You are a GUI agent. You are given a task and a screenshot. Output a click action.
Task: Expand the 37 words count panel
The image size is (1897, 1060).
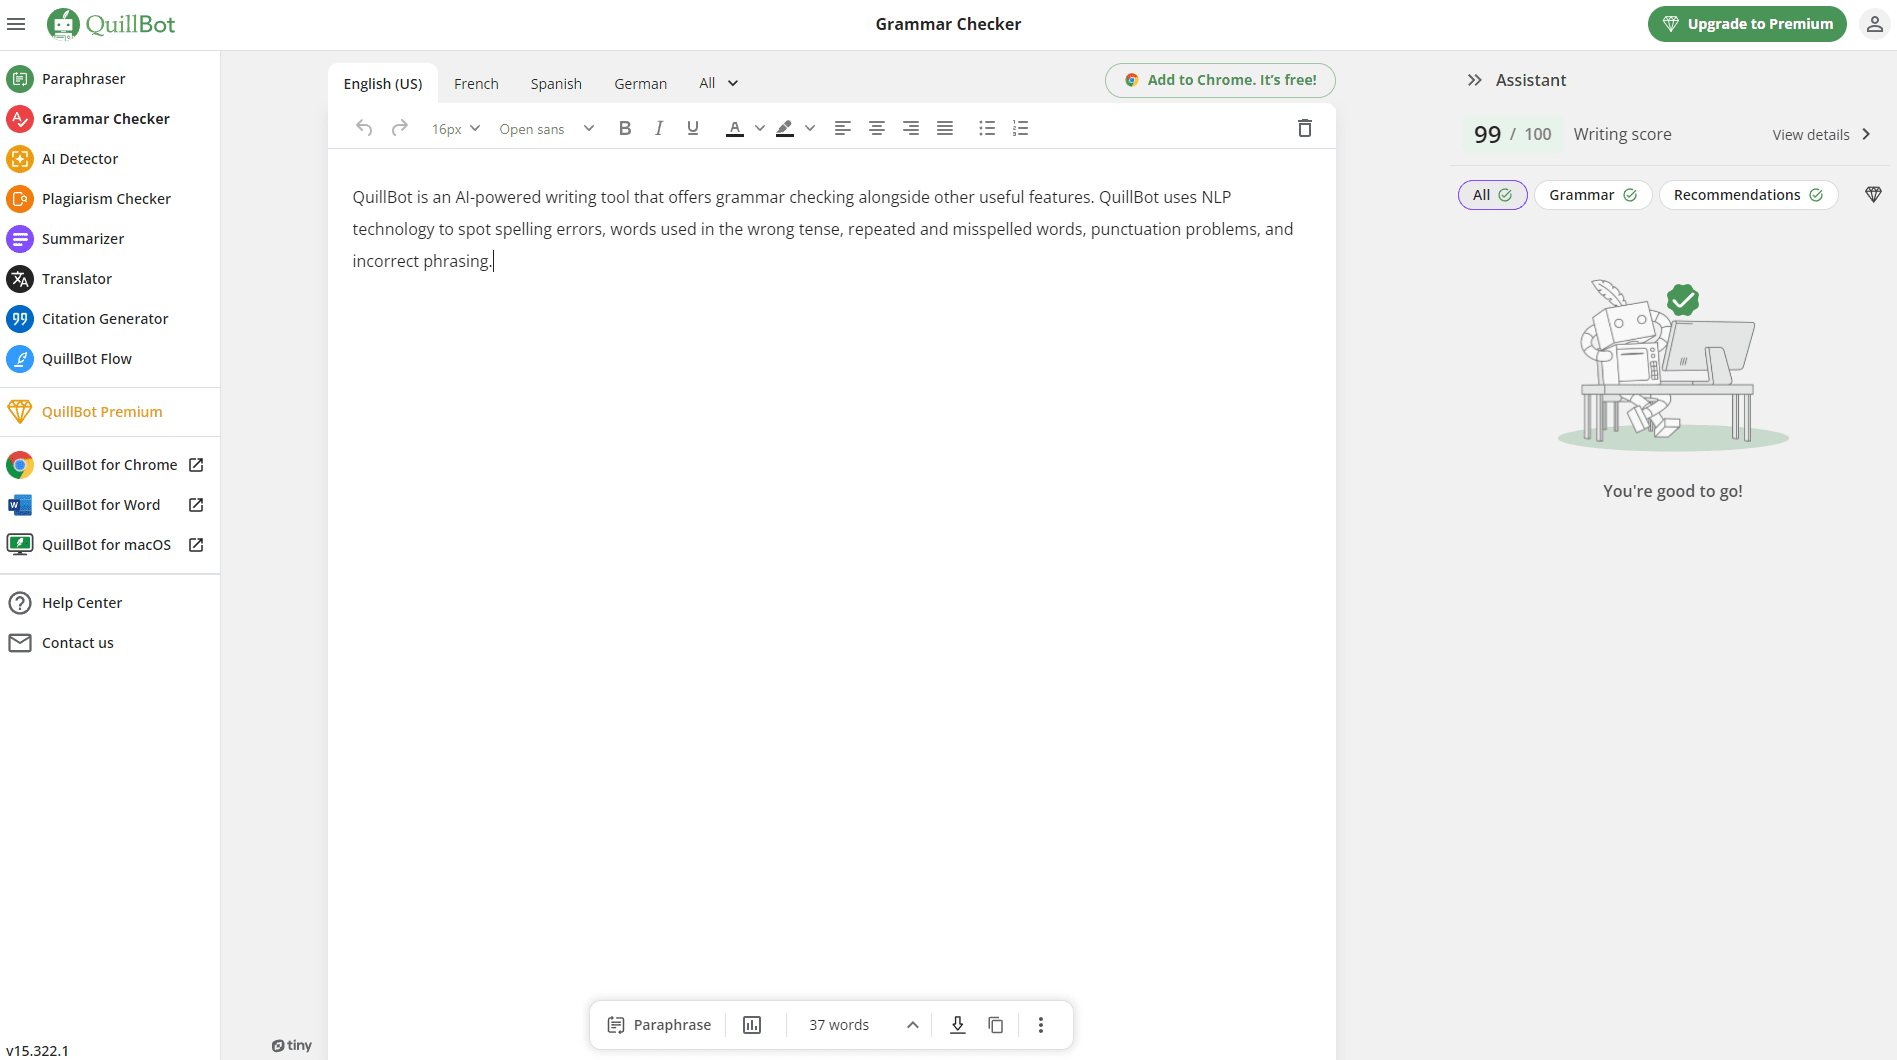pyautogui.click(x=862, y=1025)
